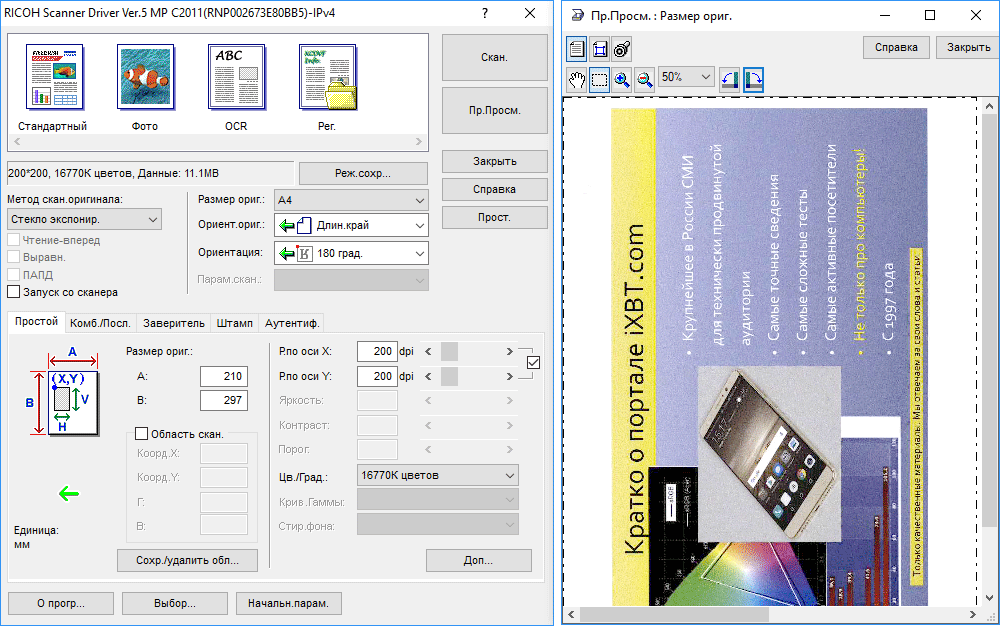Select the dashed rectangle selection tool
This screenshot has width=1000, height=626.
point(599,80)
